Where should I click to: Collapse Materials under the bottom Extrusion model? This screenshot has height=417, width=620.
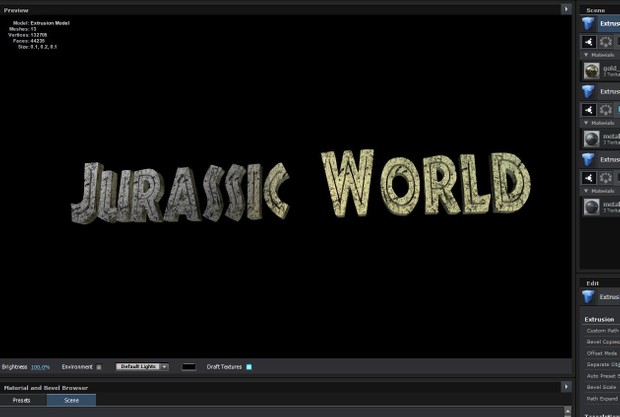coord(586,191)
